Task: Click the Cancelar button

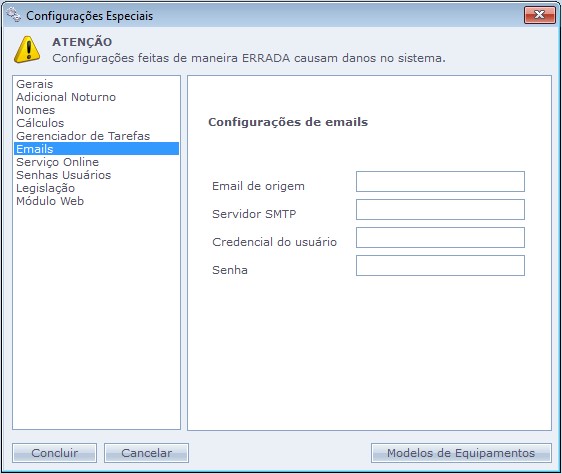Action: 146,453
